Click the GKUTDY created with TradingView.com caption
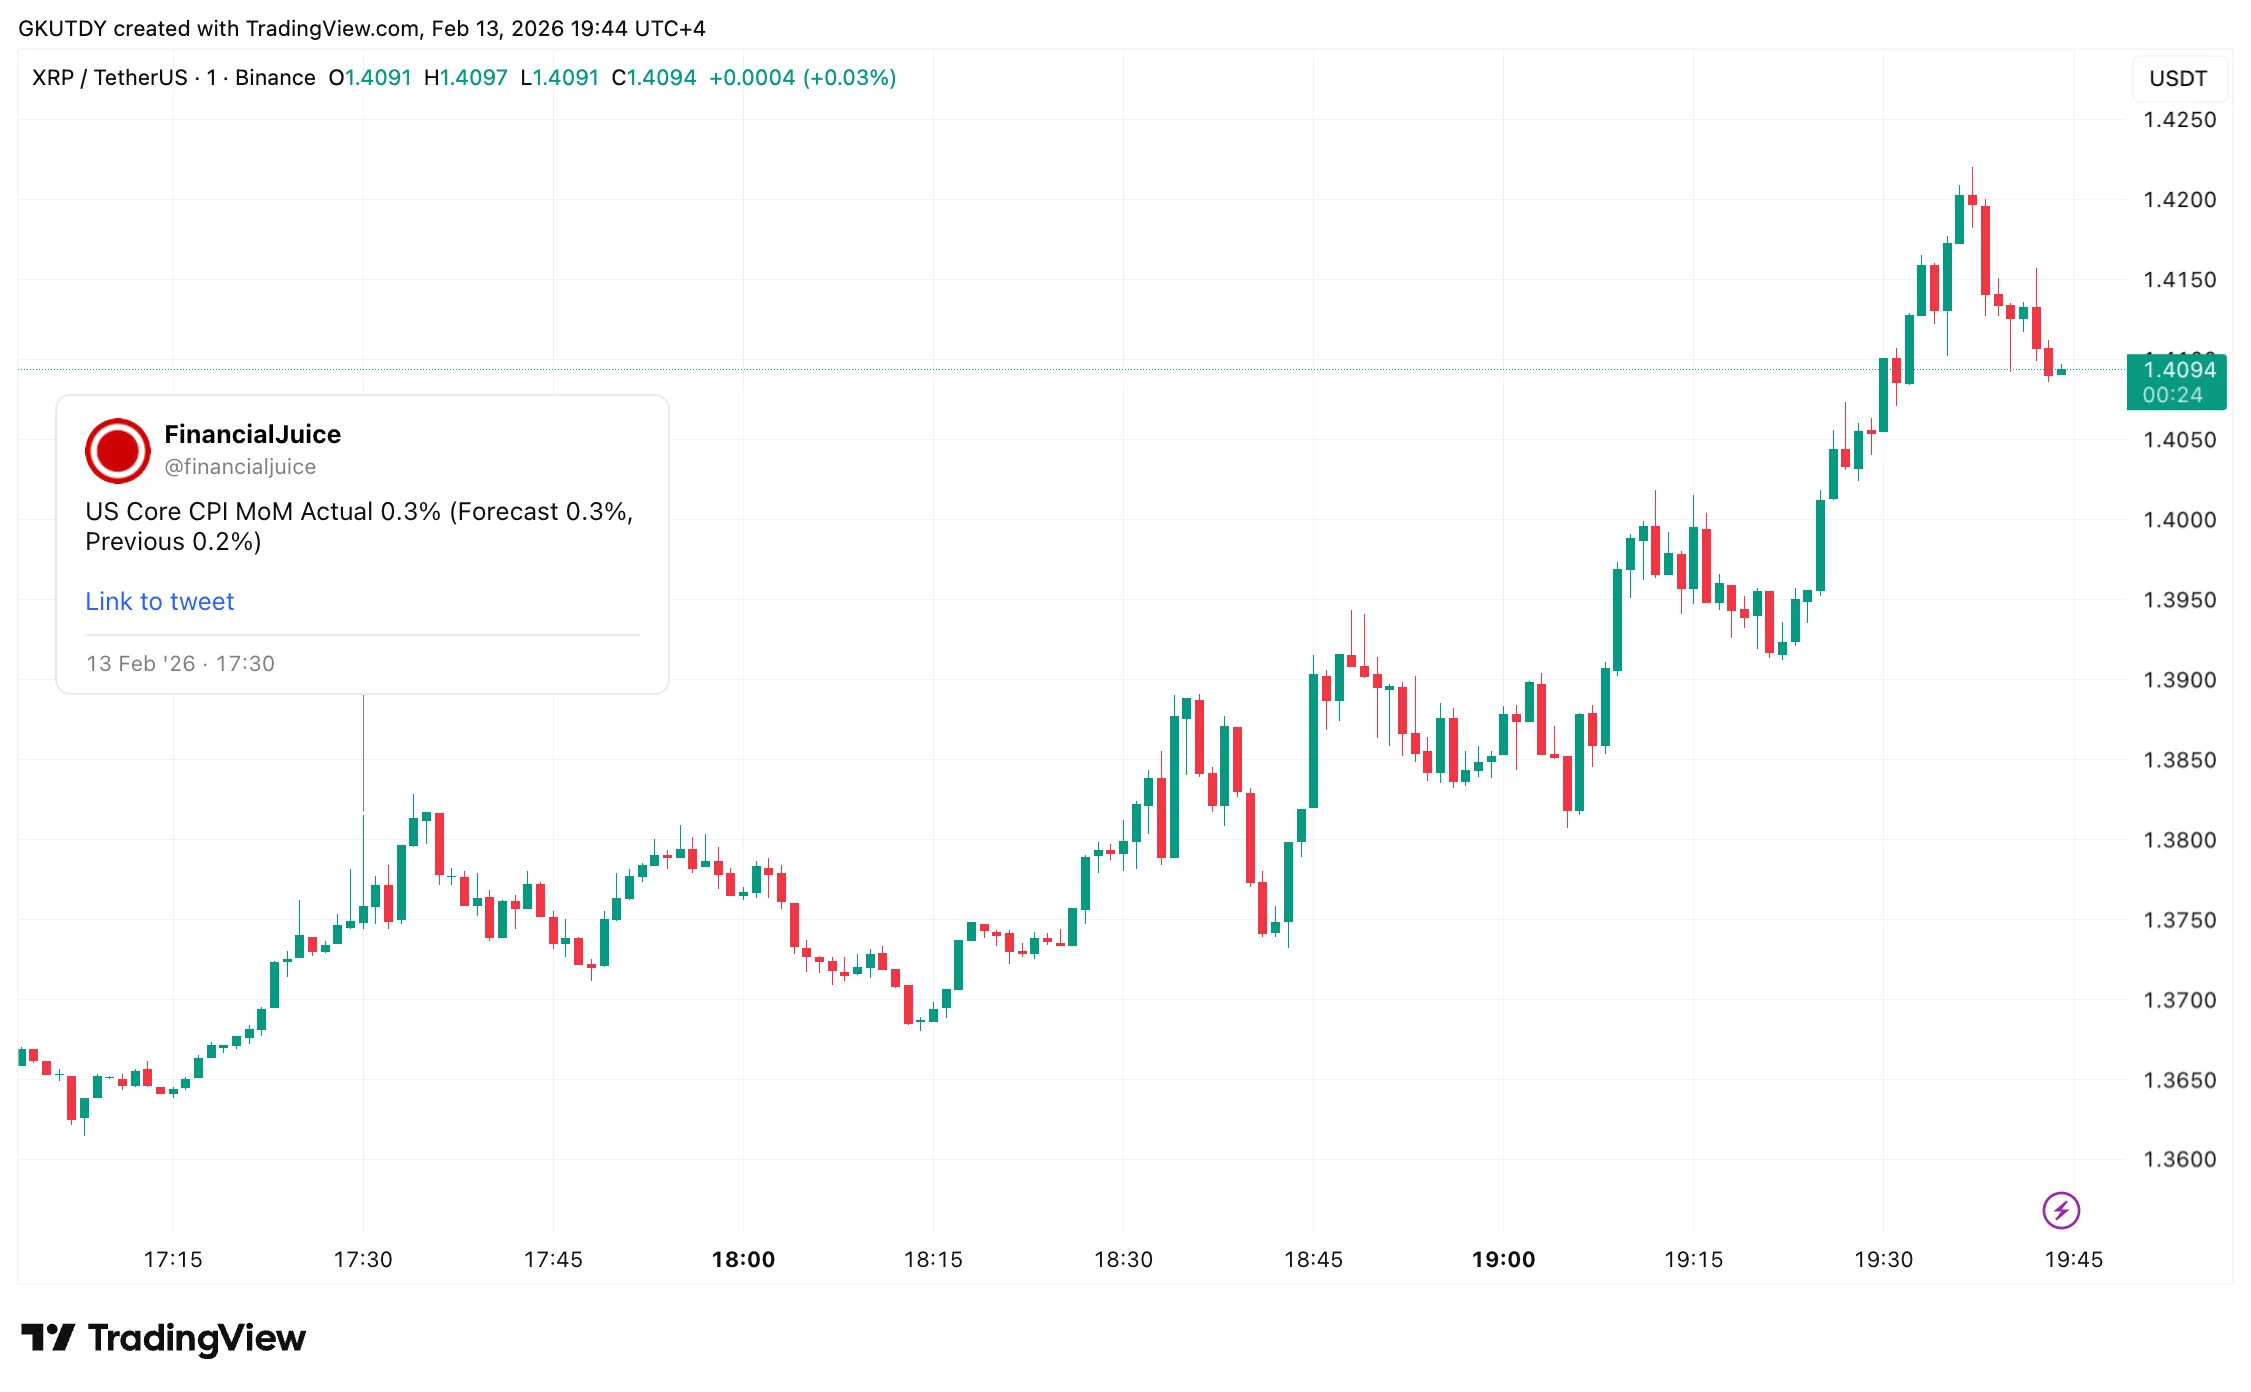The height and width of the screenshot is (1392, 2251). coord(361,28)
